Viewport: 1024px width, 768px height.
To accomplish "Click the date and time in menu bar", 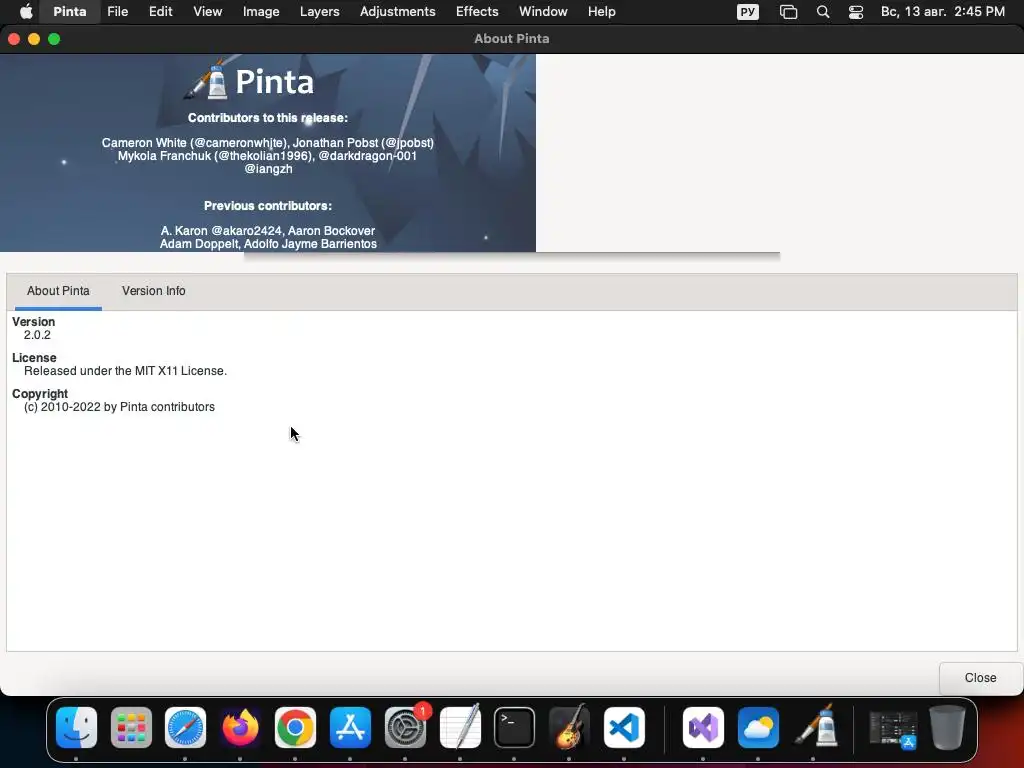I will tap(942, 12).
